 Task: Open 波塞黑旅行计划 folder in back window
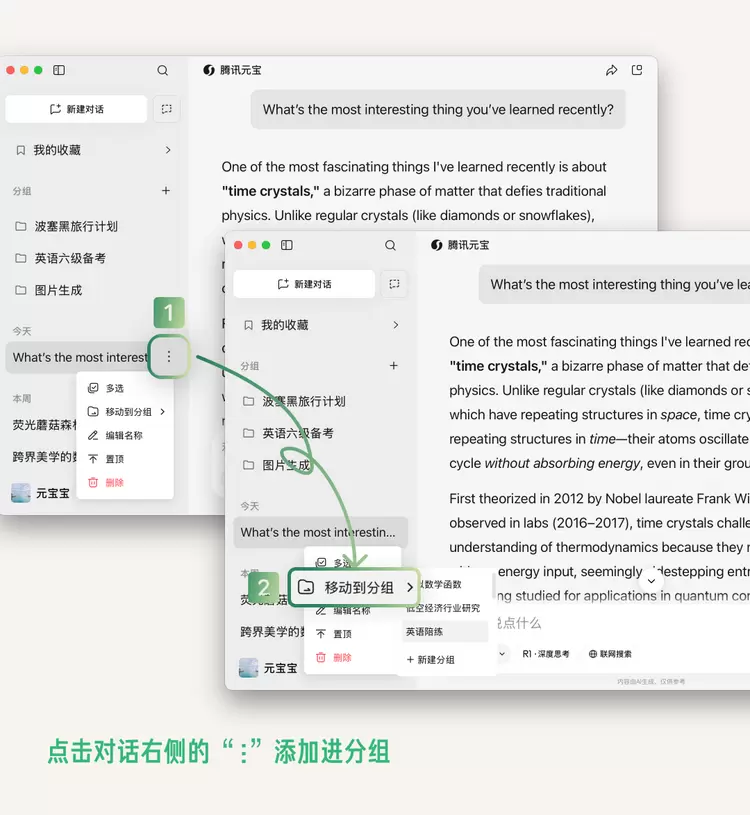(76, 226)
